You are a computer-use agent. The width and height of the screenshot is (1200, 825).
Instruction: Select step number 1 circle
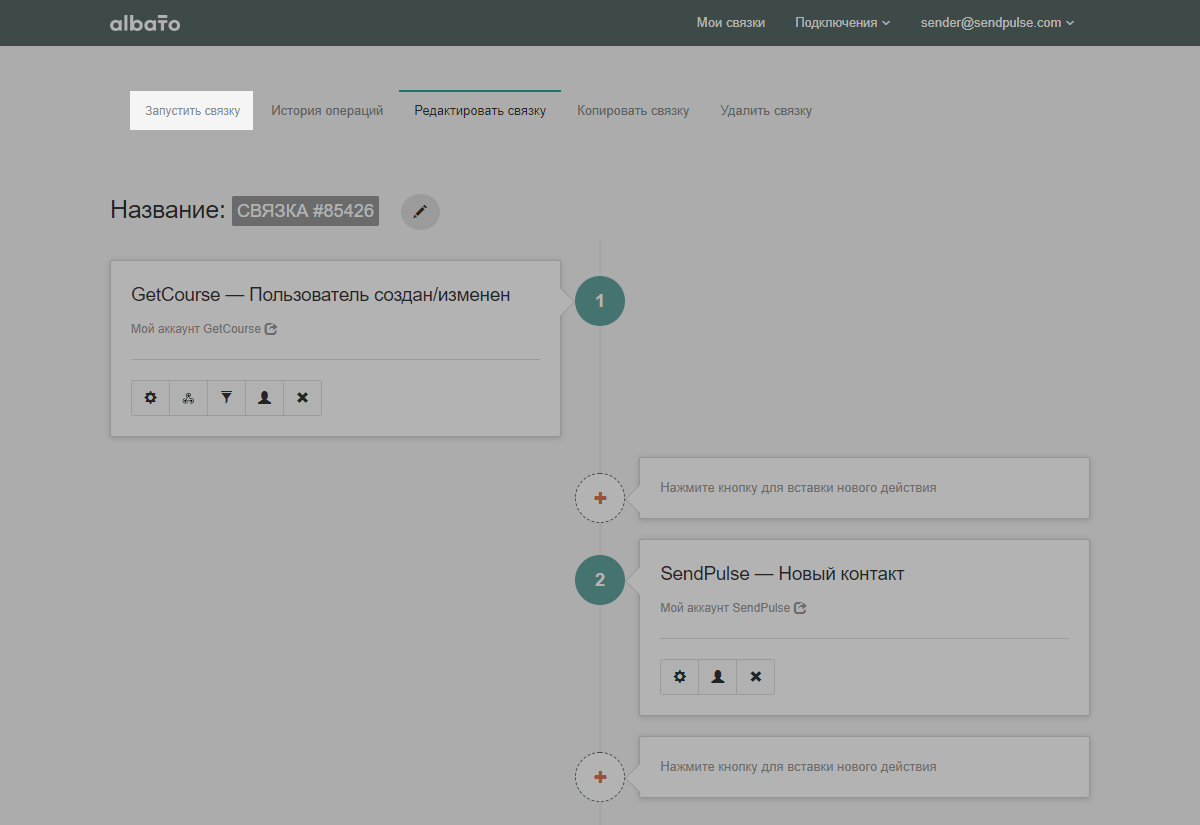pos(600,301)
